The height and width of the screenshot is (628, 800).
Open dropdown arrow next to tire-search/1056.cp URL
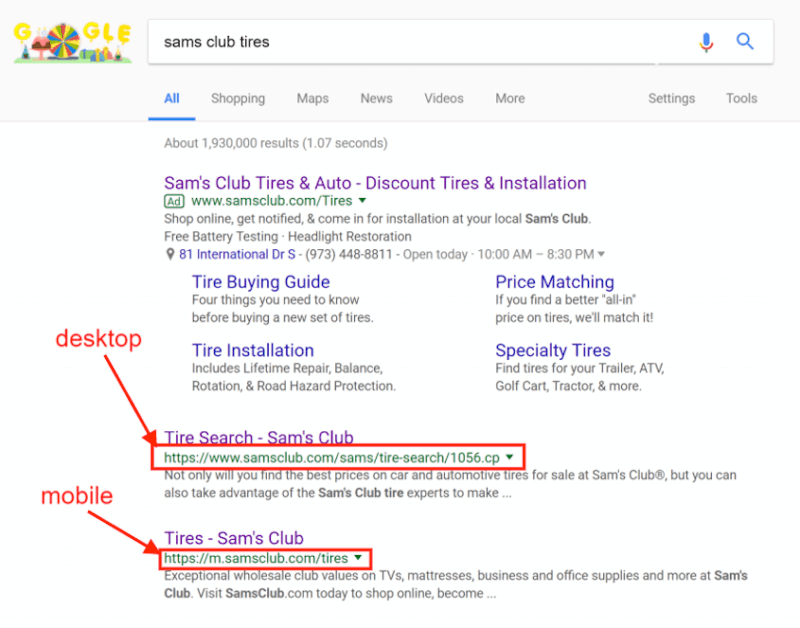coord(509,457)
